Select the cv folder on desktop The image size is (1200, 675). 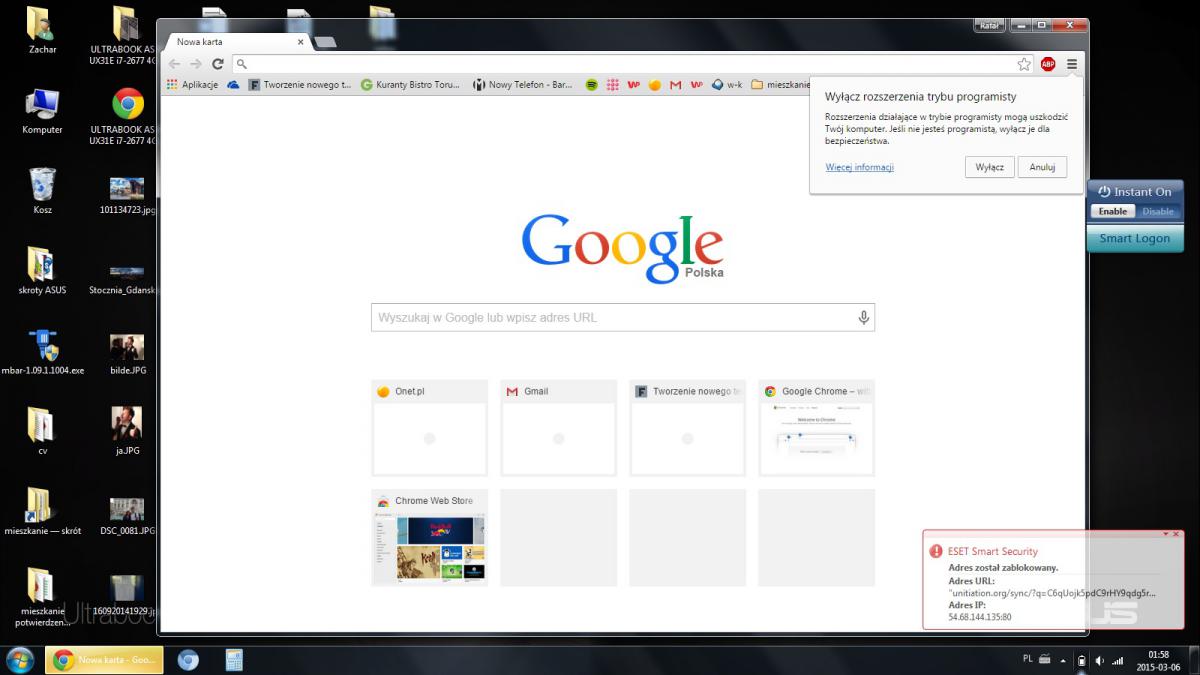coord(42,430)
